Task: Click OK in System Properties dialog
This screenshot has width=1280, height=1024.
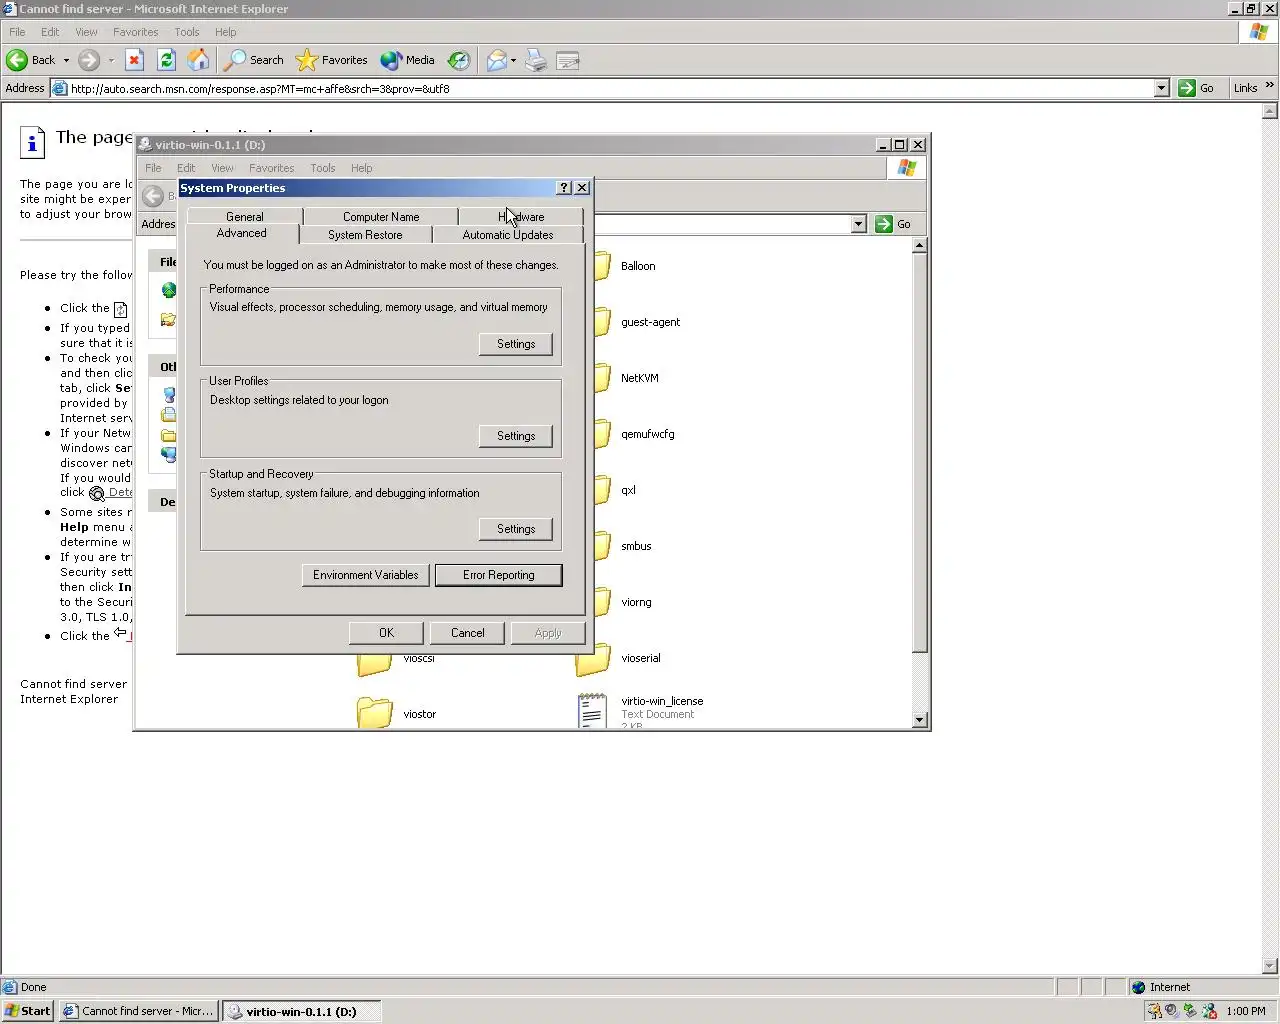Action: 387,633
